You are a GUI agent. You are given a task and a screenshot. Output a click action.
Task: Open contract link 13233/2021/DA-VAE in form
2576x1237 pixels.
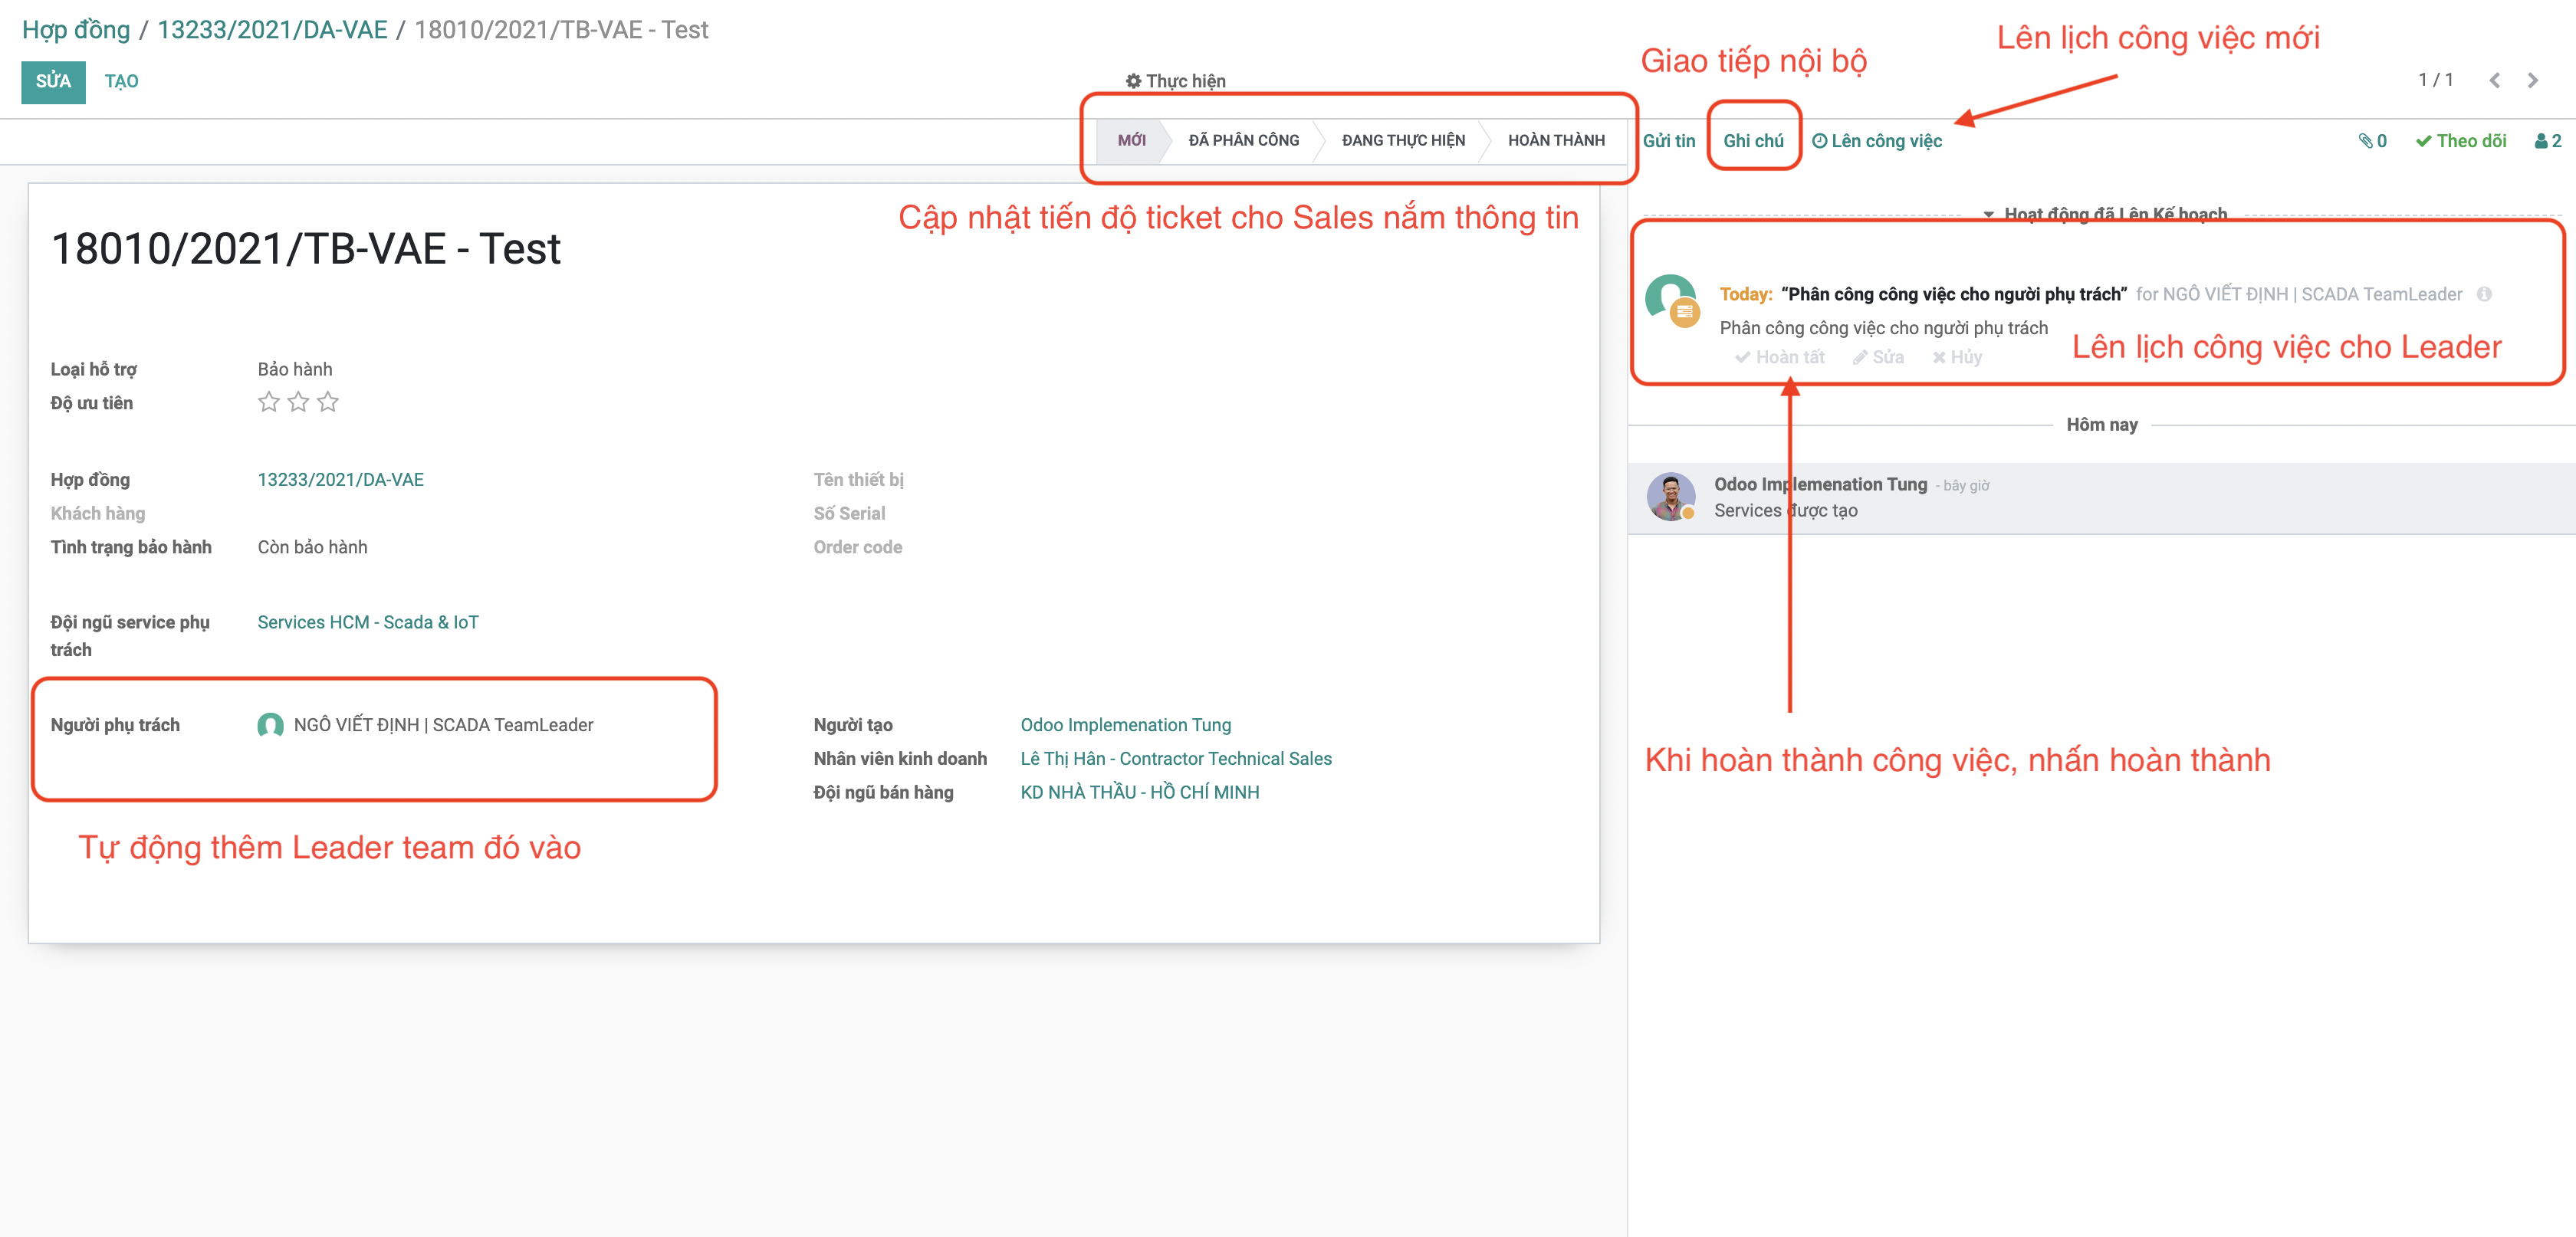[340, 480]
